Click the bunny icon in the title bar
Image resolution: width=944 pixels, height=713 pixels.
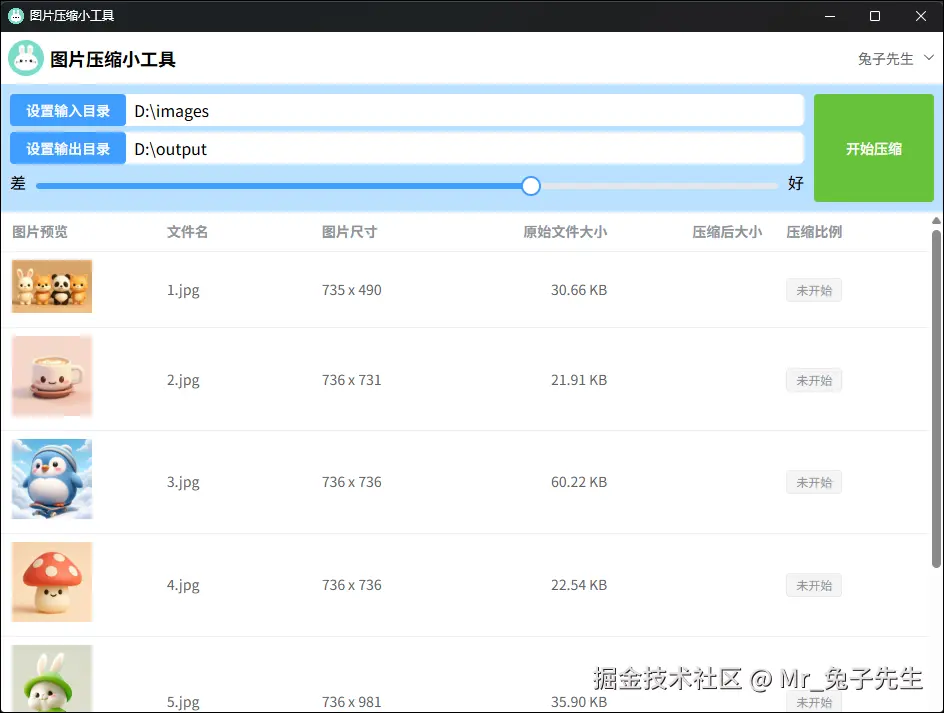(x=14, y=15)
